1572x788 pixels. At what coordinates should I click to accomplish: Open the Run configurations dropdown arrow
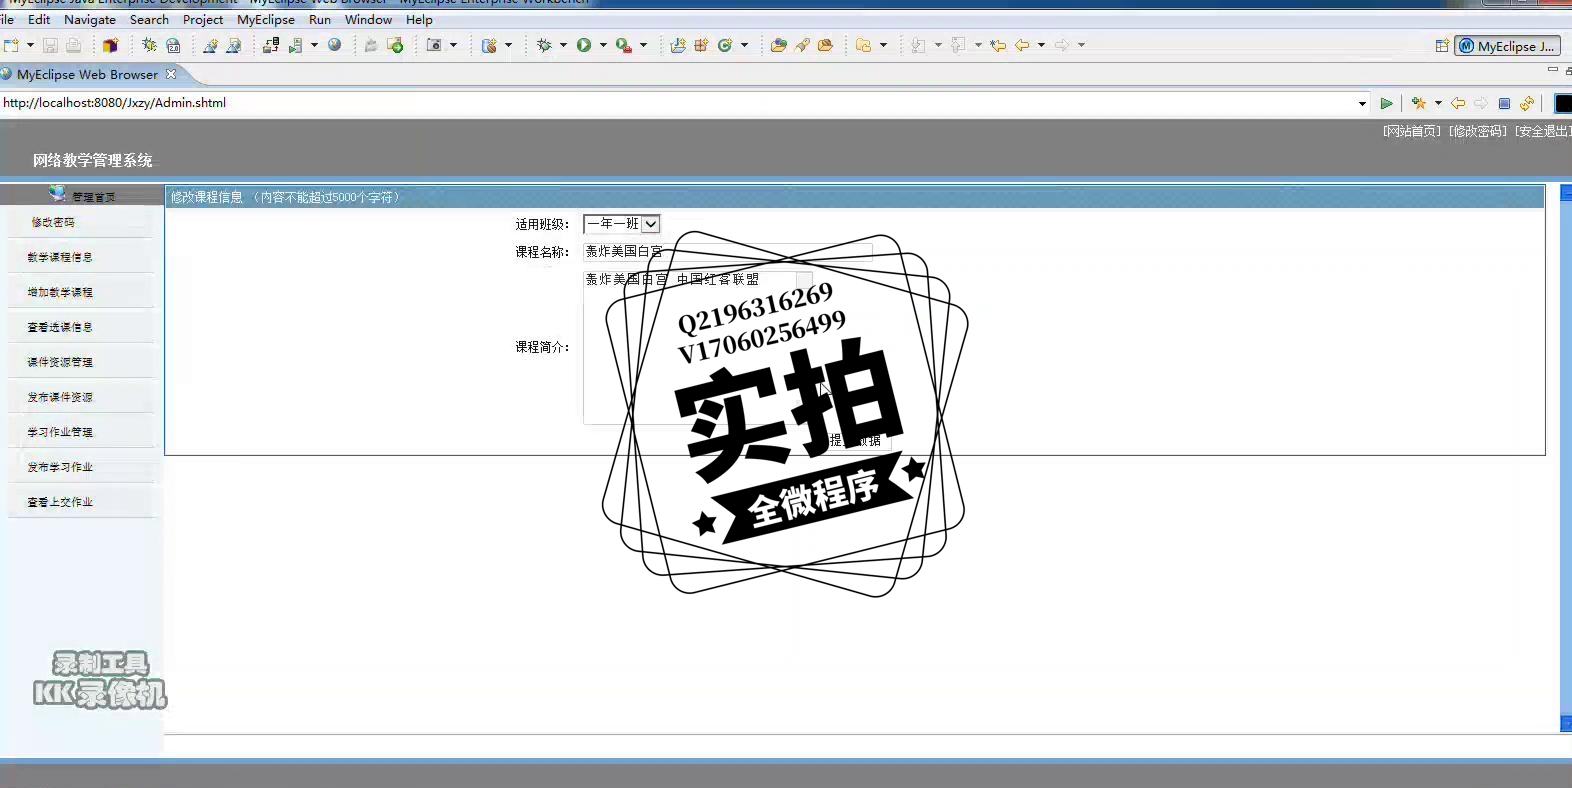pos(603,45)
